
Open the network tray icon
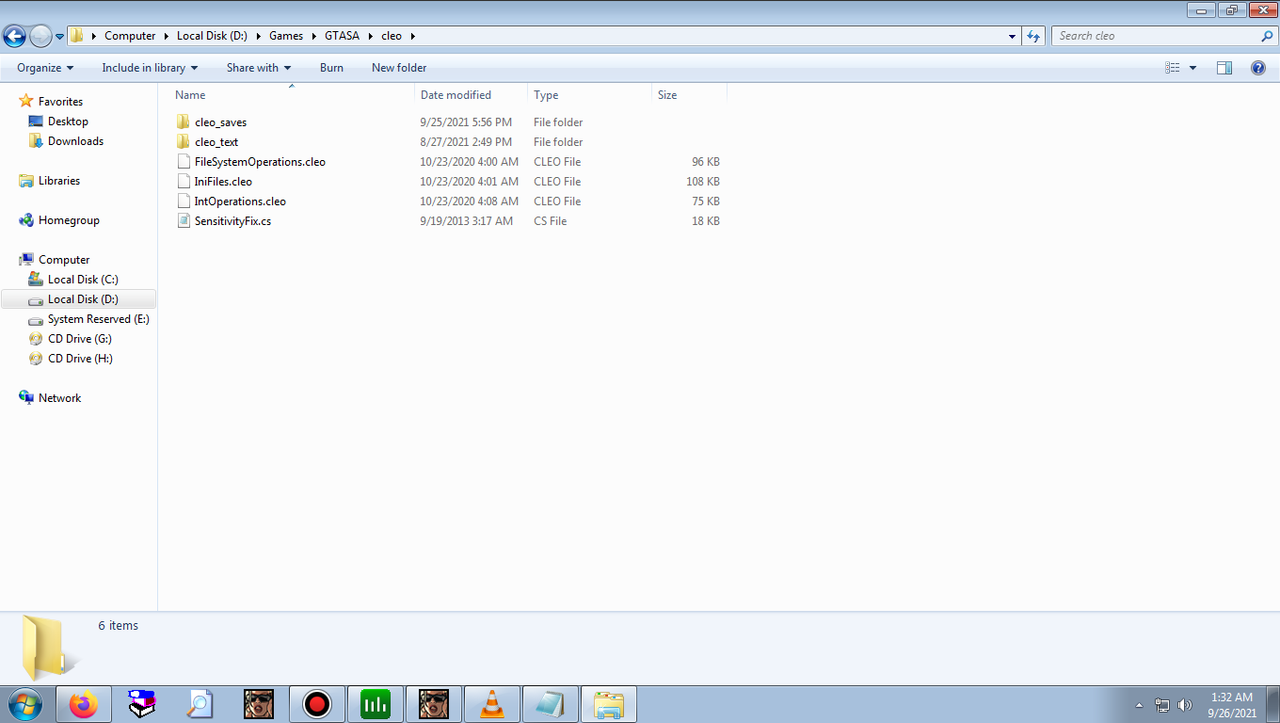1162,705
